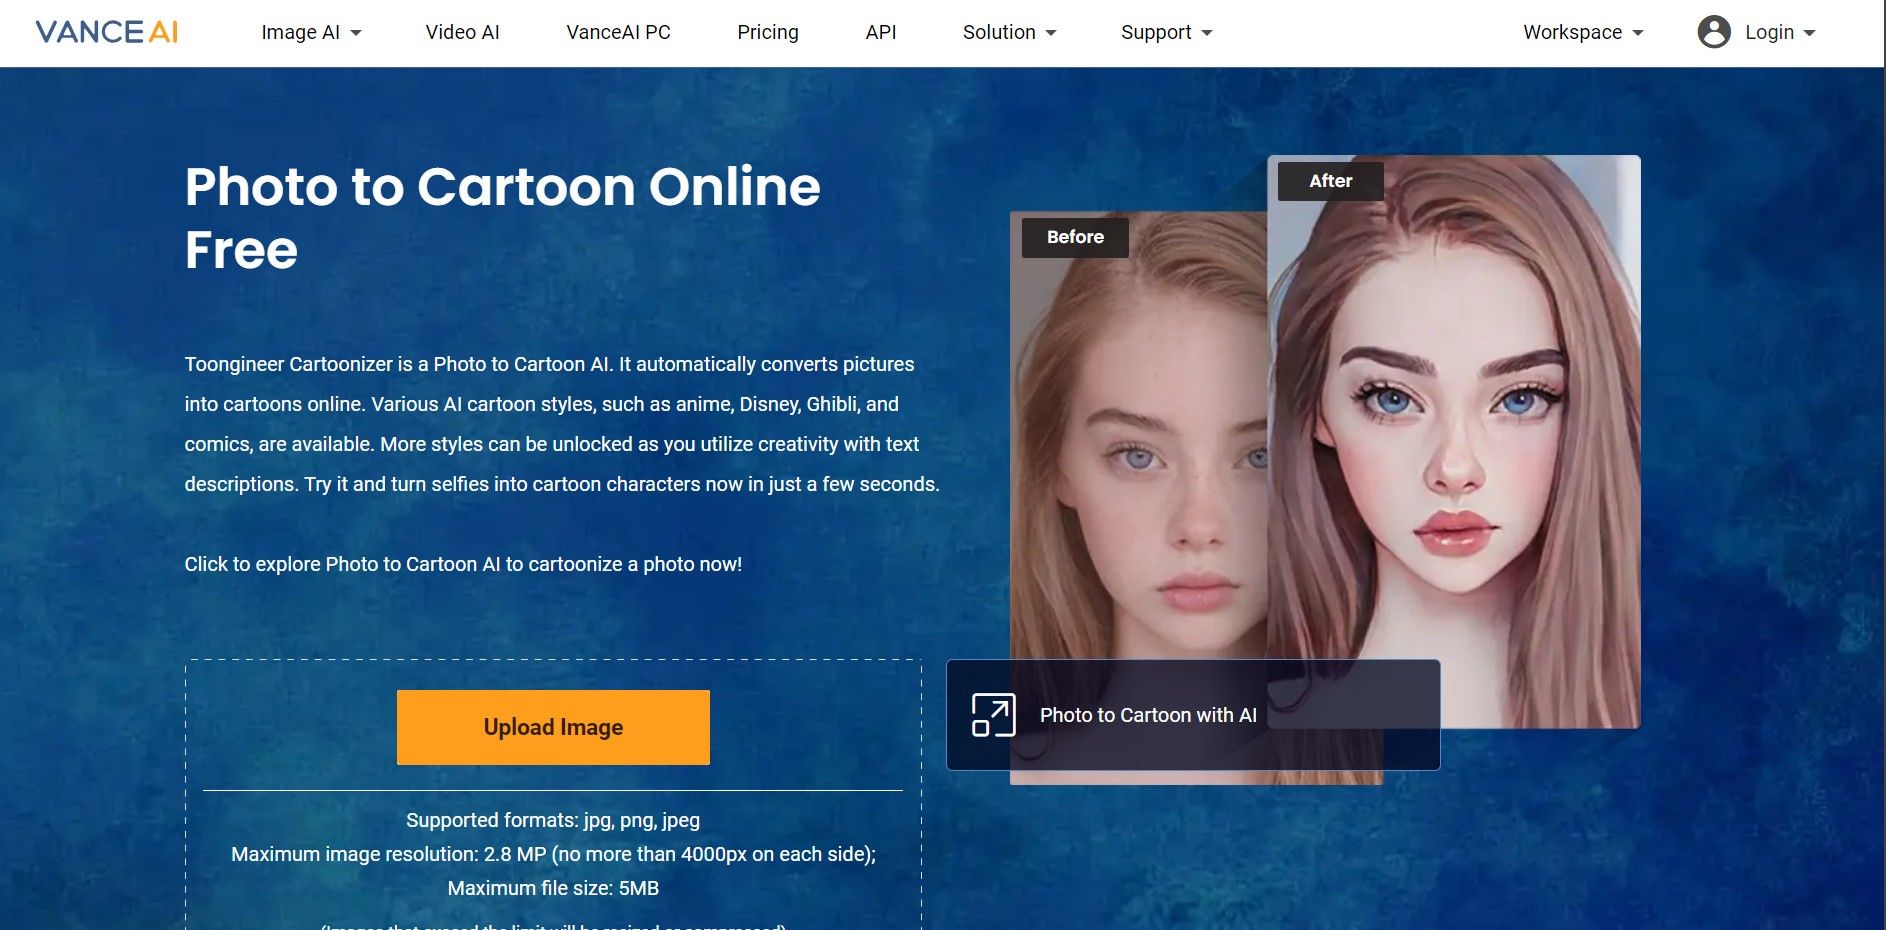Click the Before label tag
The image size is (1886, 930).
pyautogui.click(x=1075, y=237)
